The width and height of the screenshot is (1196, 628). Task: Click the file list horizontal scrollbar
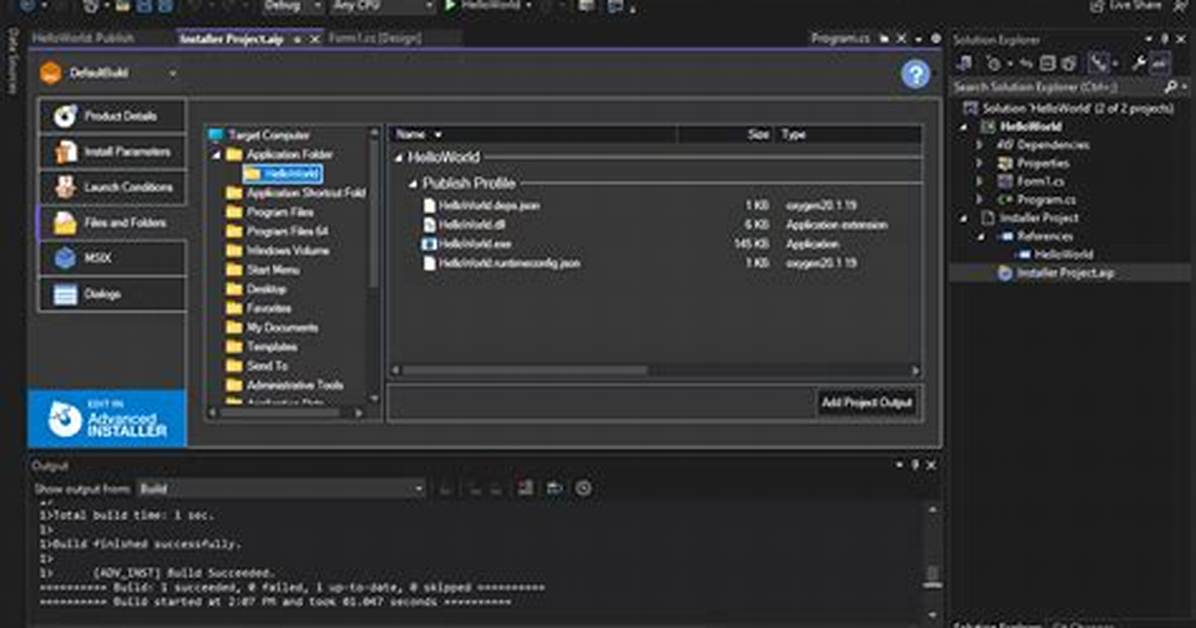tap(525, 370)
